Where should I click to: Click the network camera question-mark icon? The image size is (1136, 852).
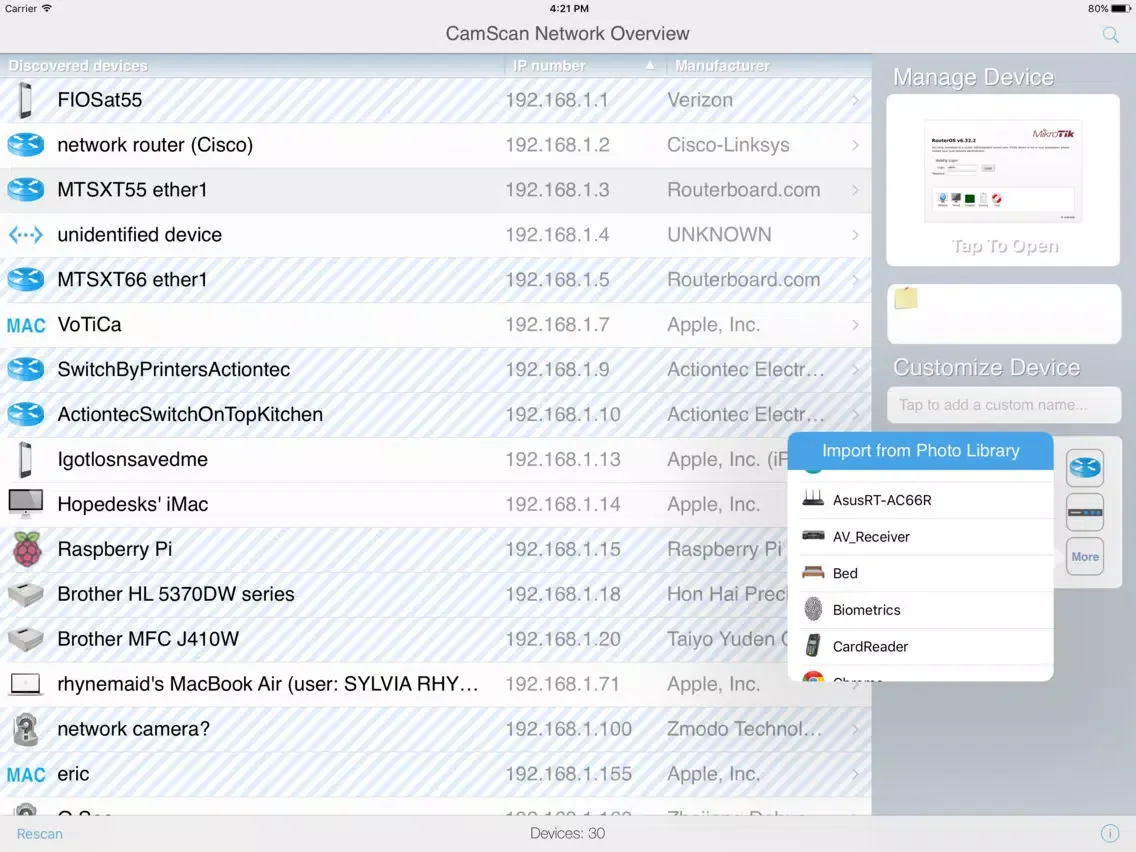click(x=26, y=729)
